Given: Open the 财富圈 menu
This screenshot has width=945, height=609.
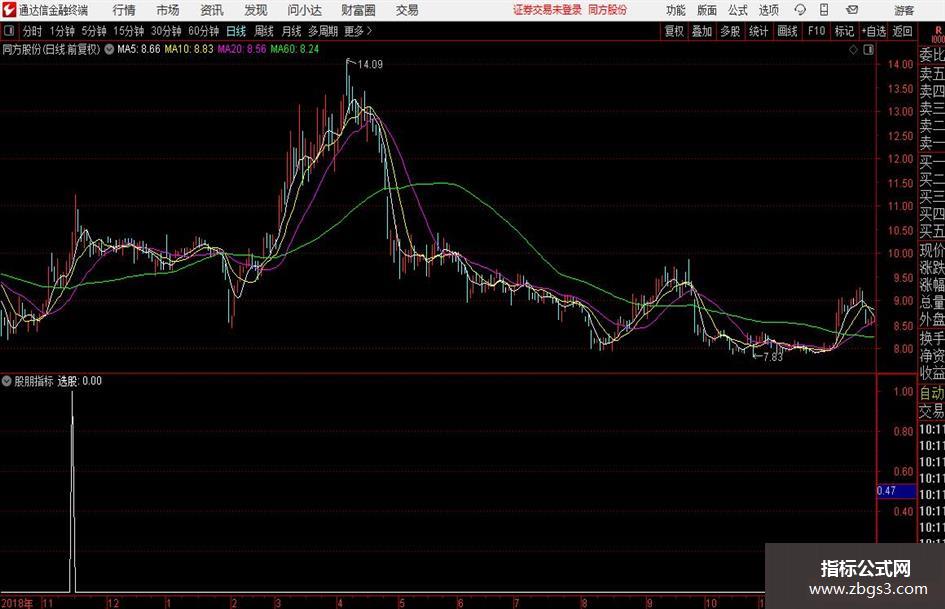Looking at the screenshot, I should [x=358, y=10].
